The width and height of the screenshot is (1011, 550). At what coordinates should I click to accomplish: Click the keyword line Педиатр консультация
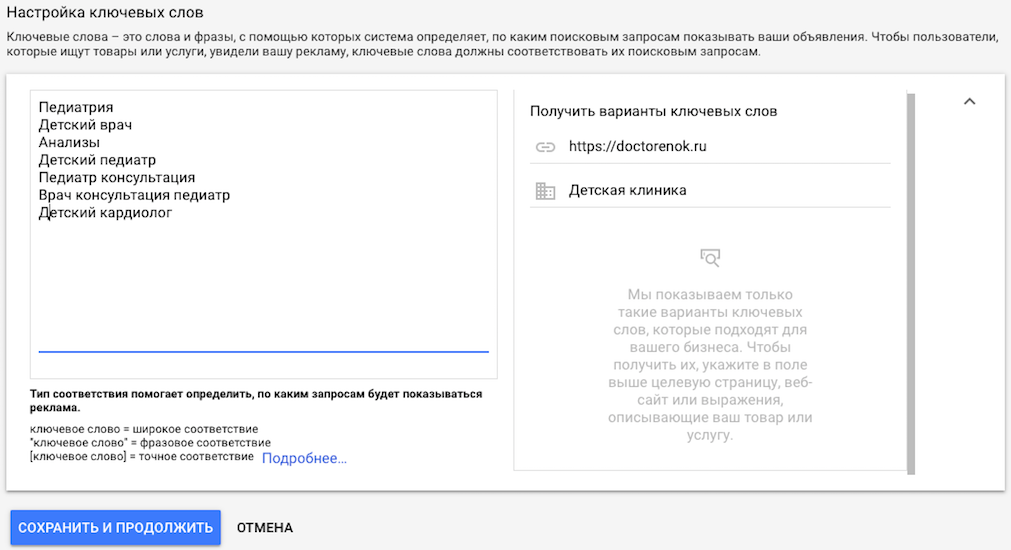(117, 177)
